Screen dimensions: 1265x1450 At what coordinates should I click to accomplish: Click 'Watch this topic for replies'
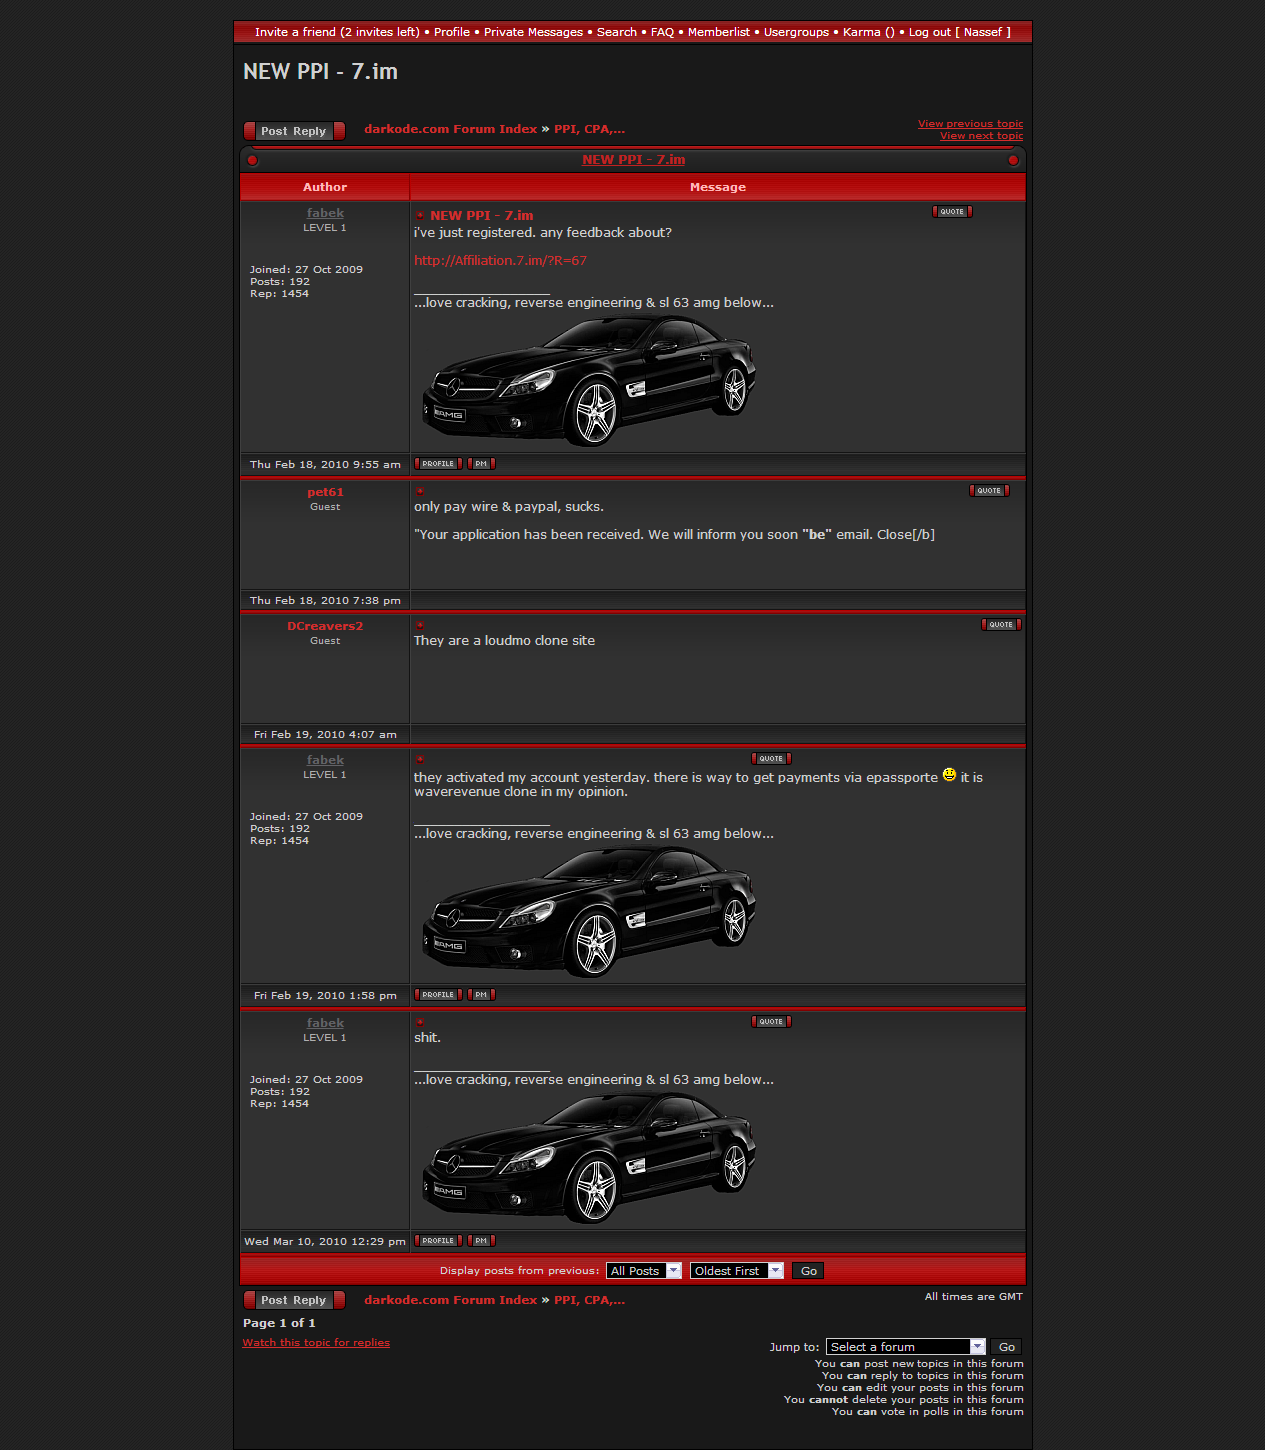click(x=316, y=1343)
